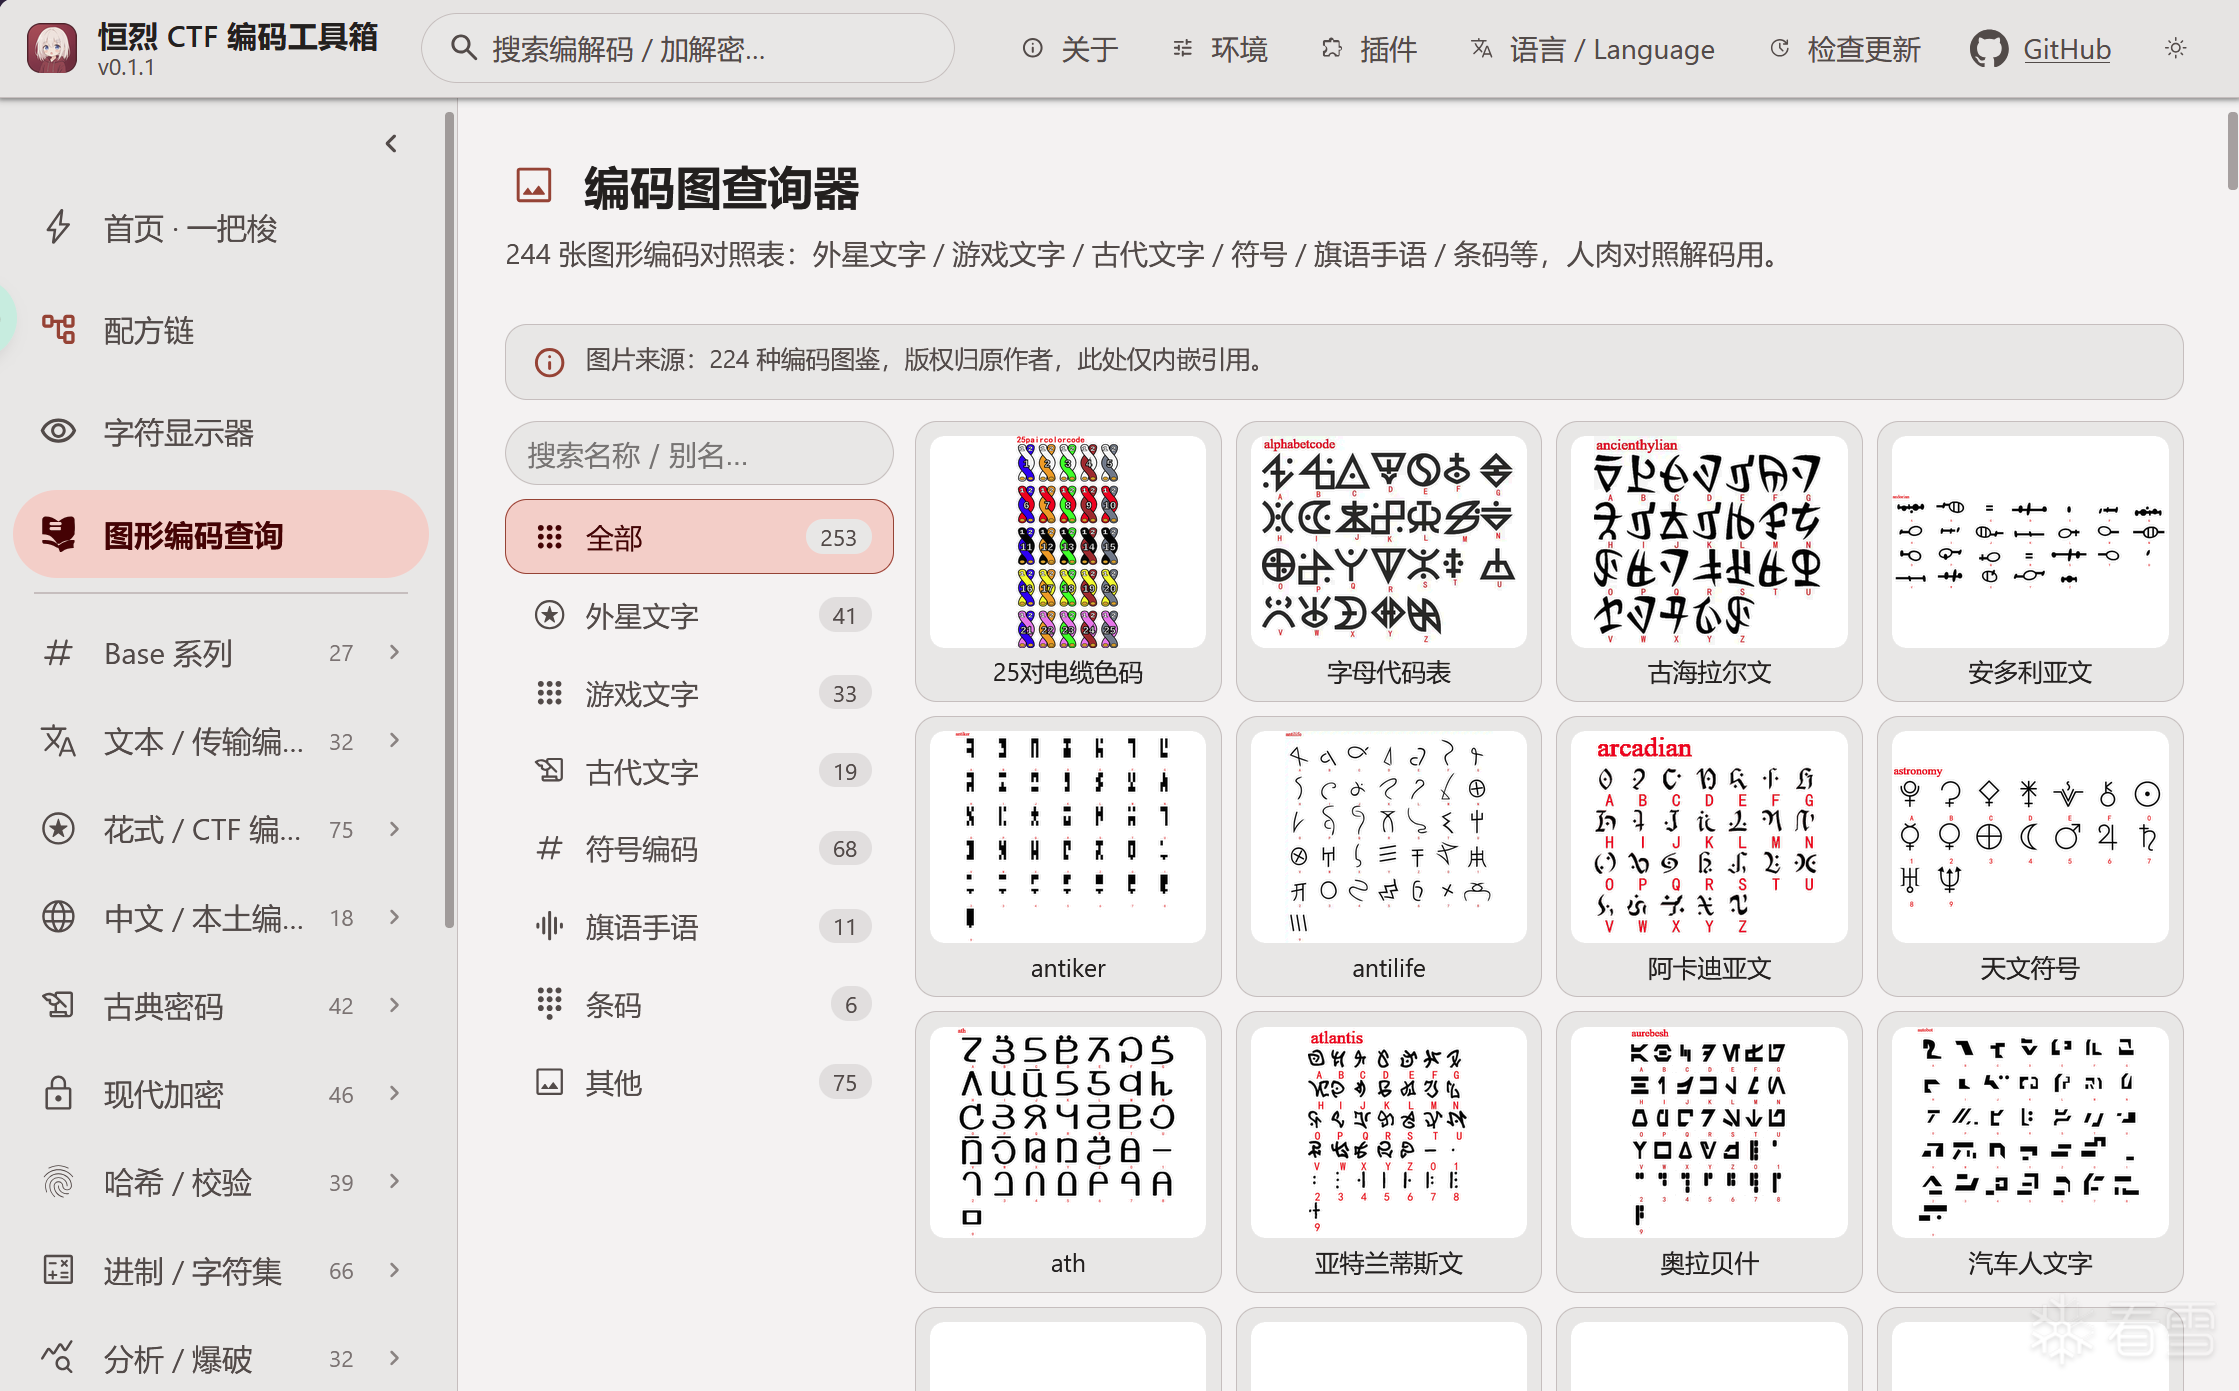
Task: Click the lightning icon for 首页 · 一把梭
Action: click(58, 228)
